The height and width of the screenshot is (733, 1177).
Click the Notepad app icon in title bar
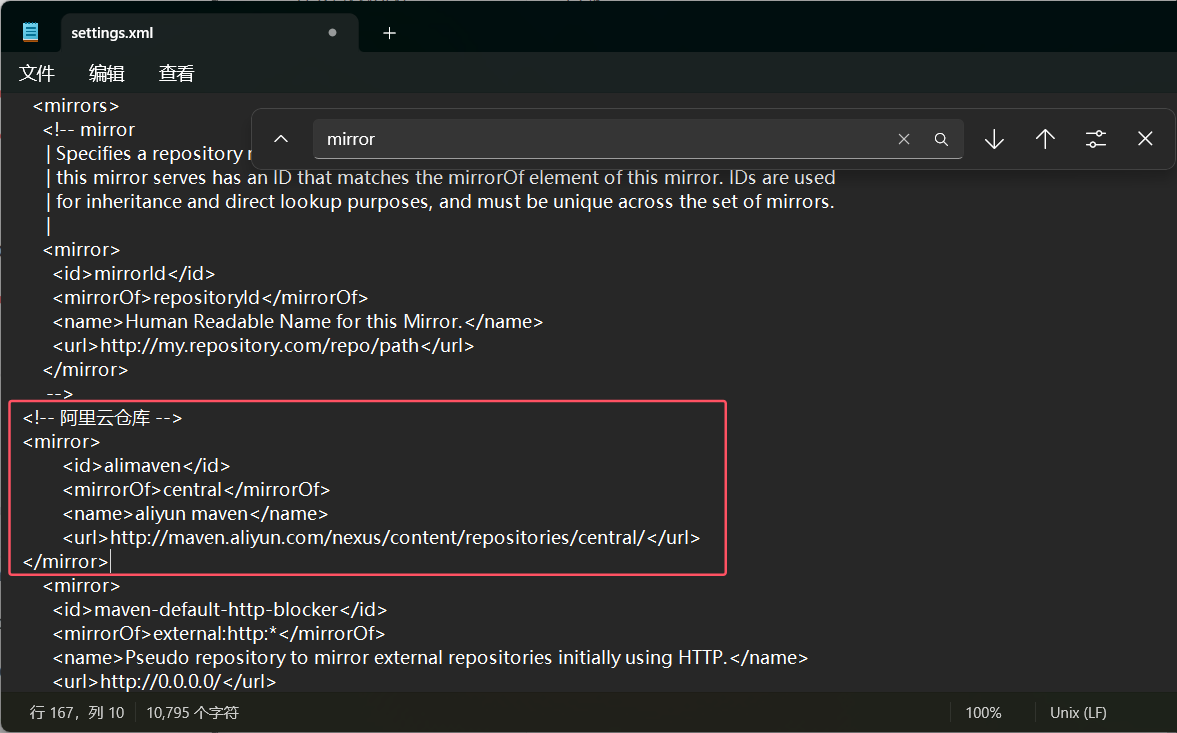tap(31, 32)
